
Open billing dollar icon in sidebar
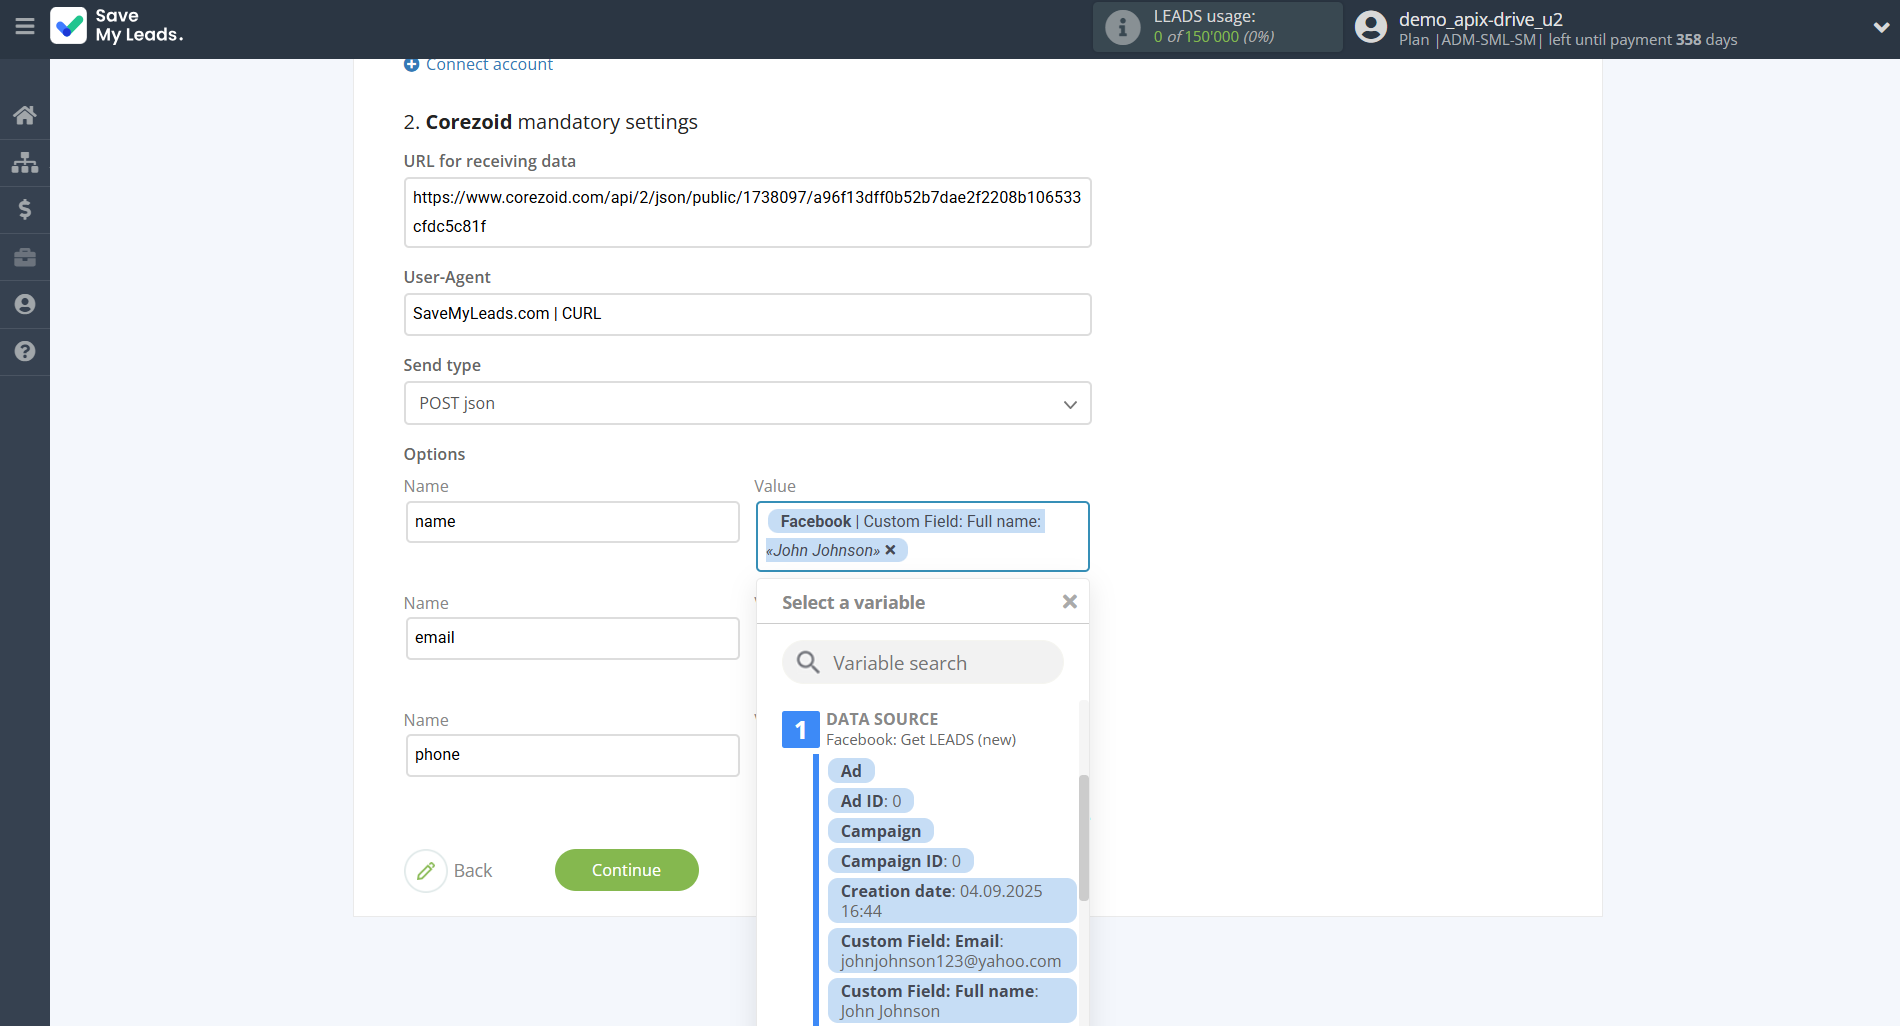[25, 209]
